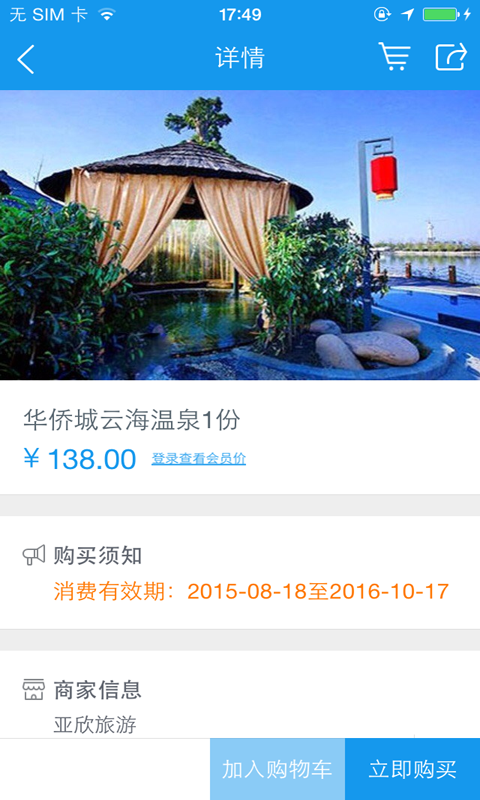Tap 加入购物车 button
The image size is (480, 800).
tap(277, 769)
